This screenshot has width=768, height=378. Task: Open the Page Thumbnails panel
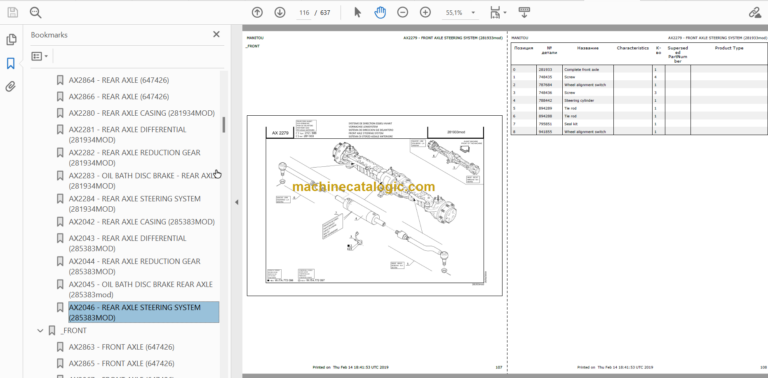coord(11,40)
